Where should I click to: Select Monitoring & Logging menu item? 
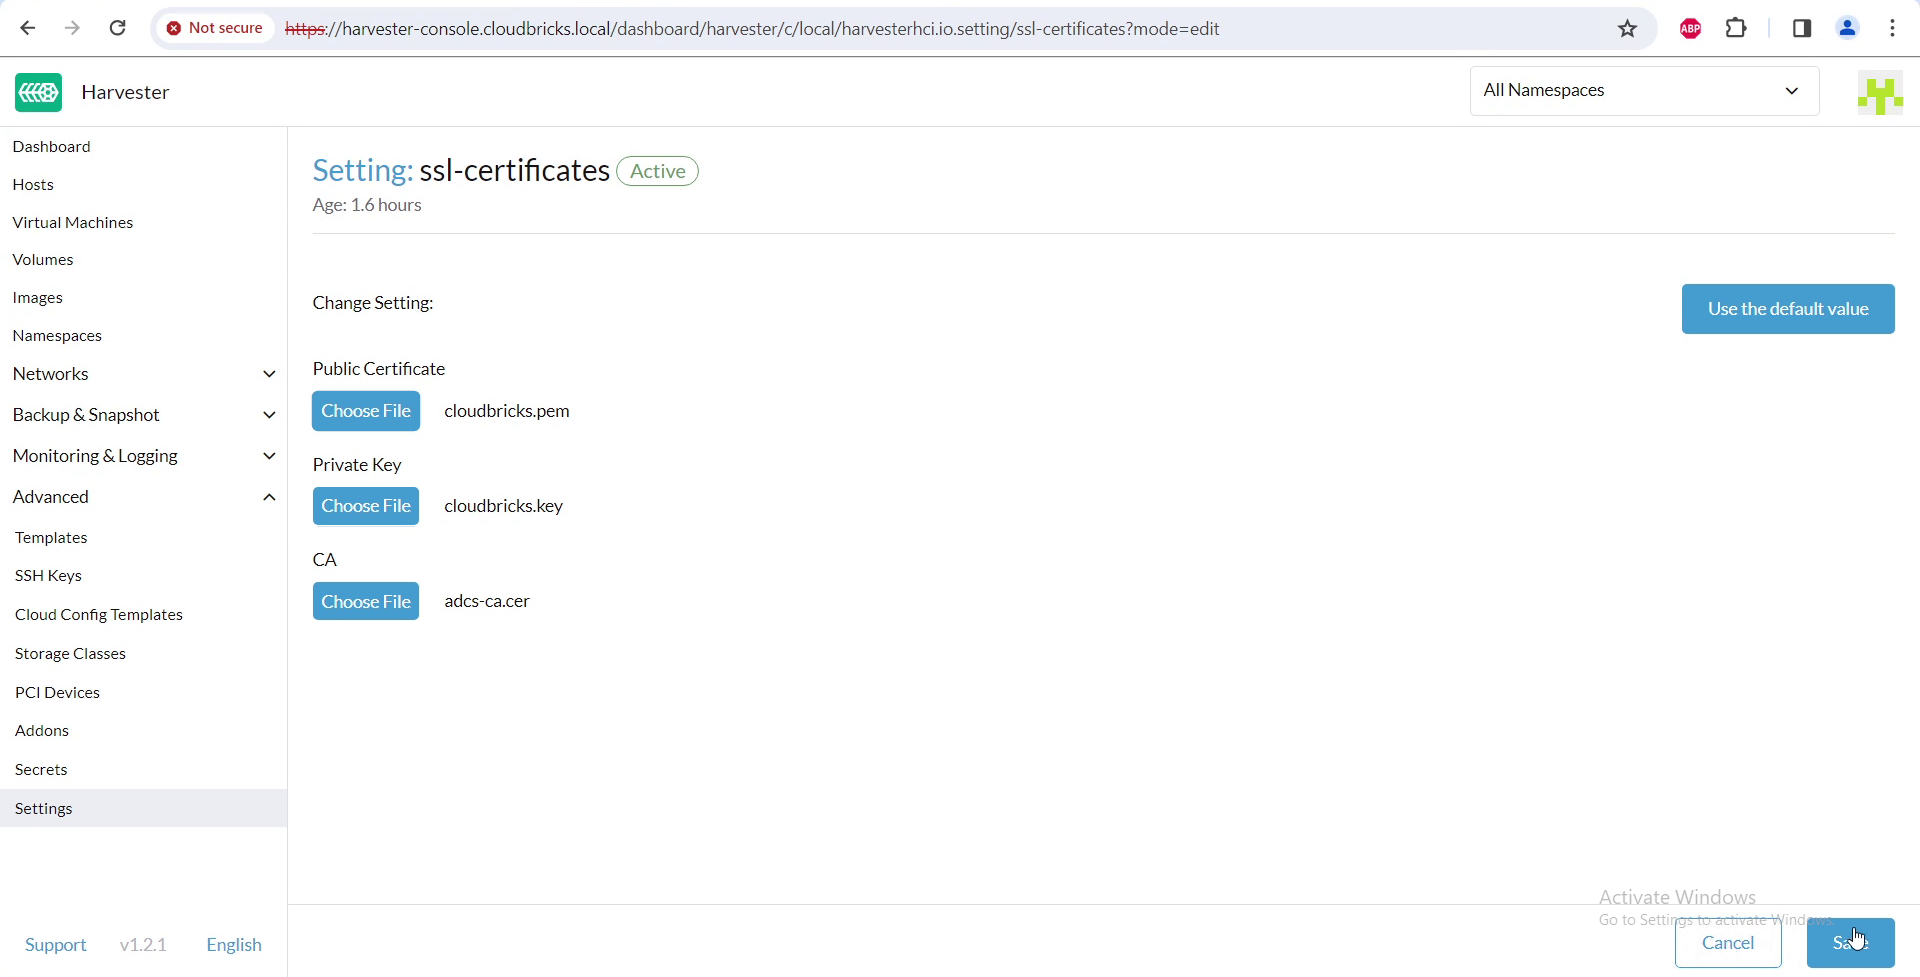coord(95,456)
